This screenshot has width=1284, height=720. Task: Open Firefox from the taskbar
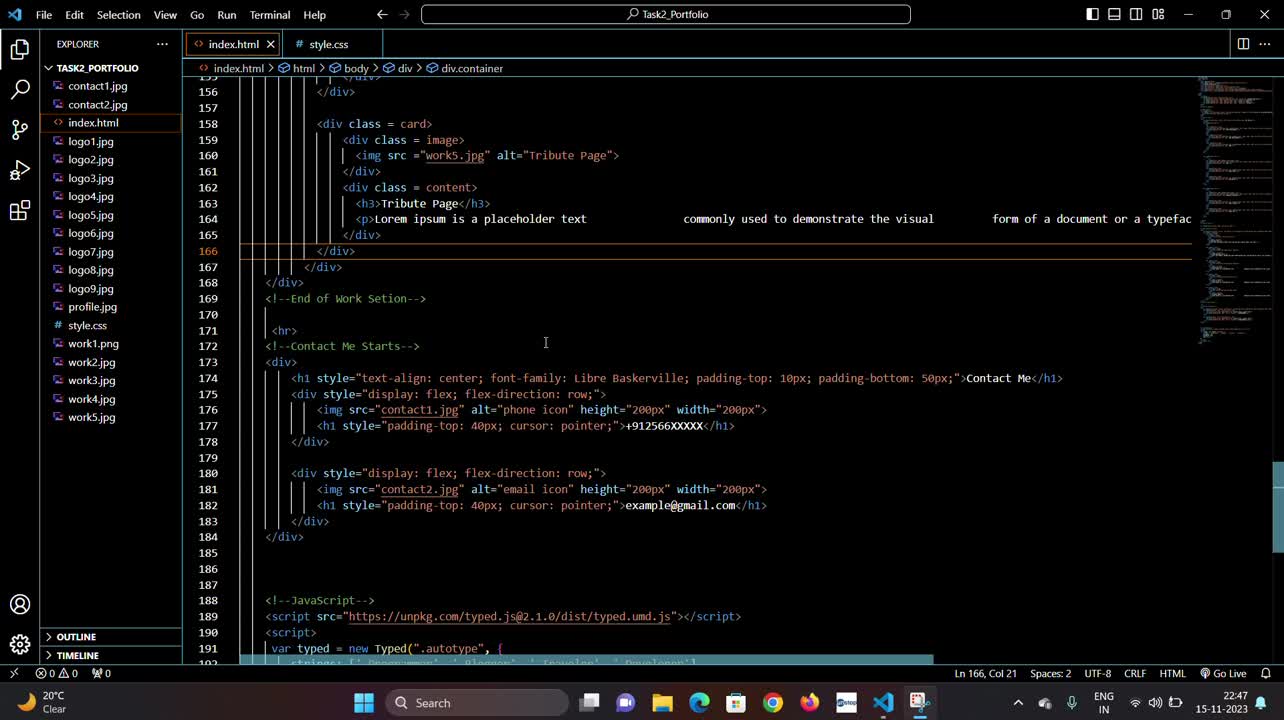(809, 702)
